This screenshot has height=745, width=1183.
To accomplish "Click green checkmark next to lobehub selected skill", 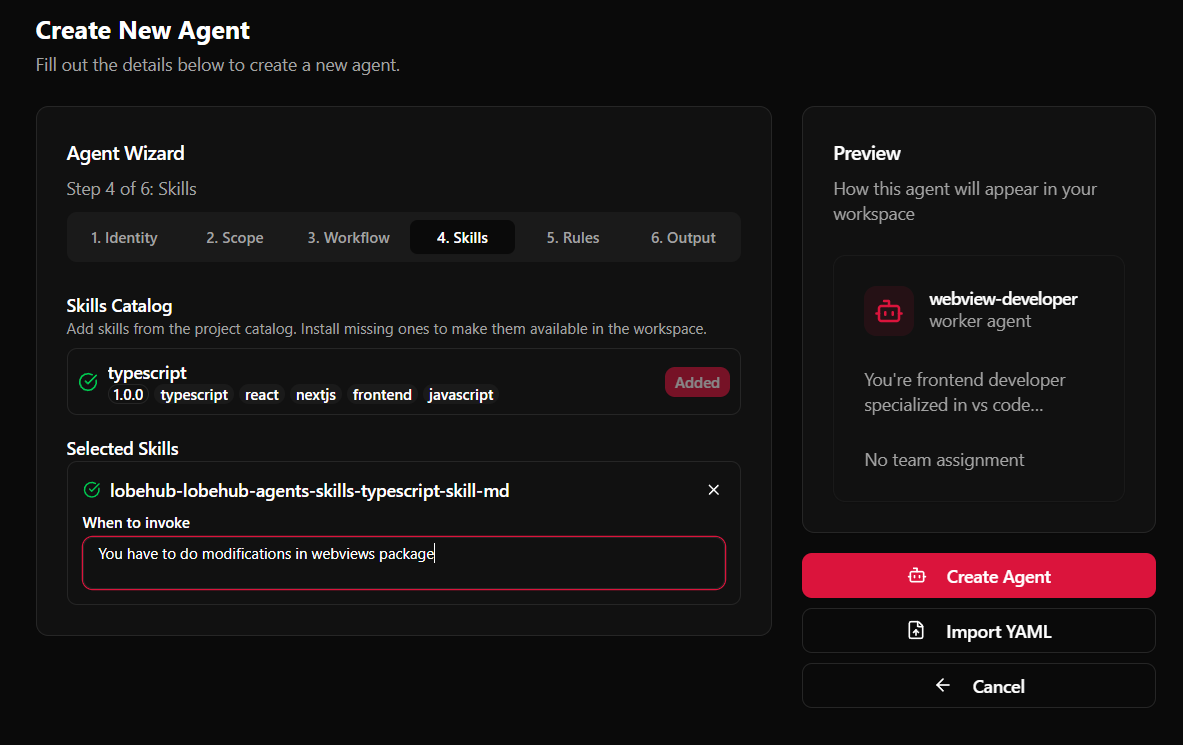I will point(92,490).
